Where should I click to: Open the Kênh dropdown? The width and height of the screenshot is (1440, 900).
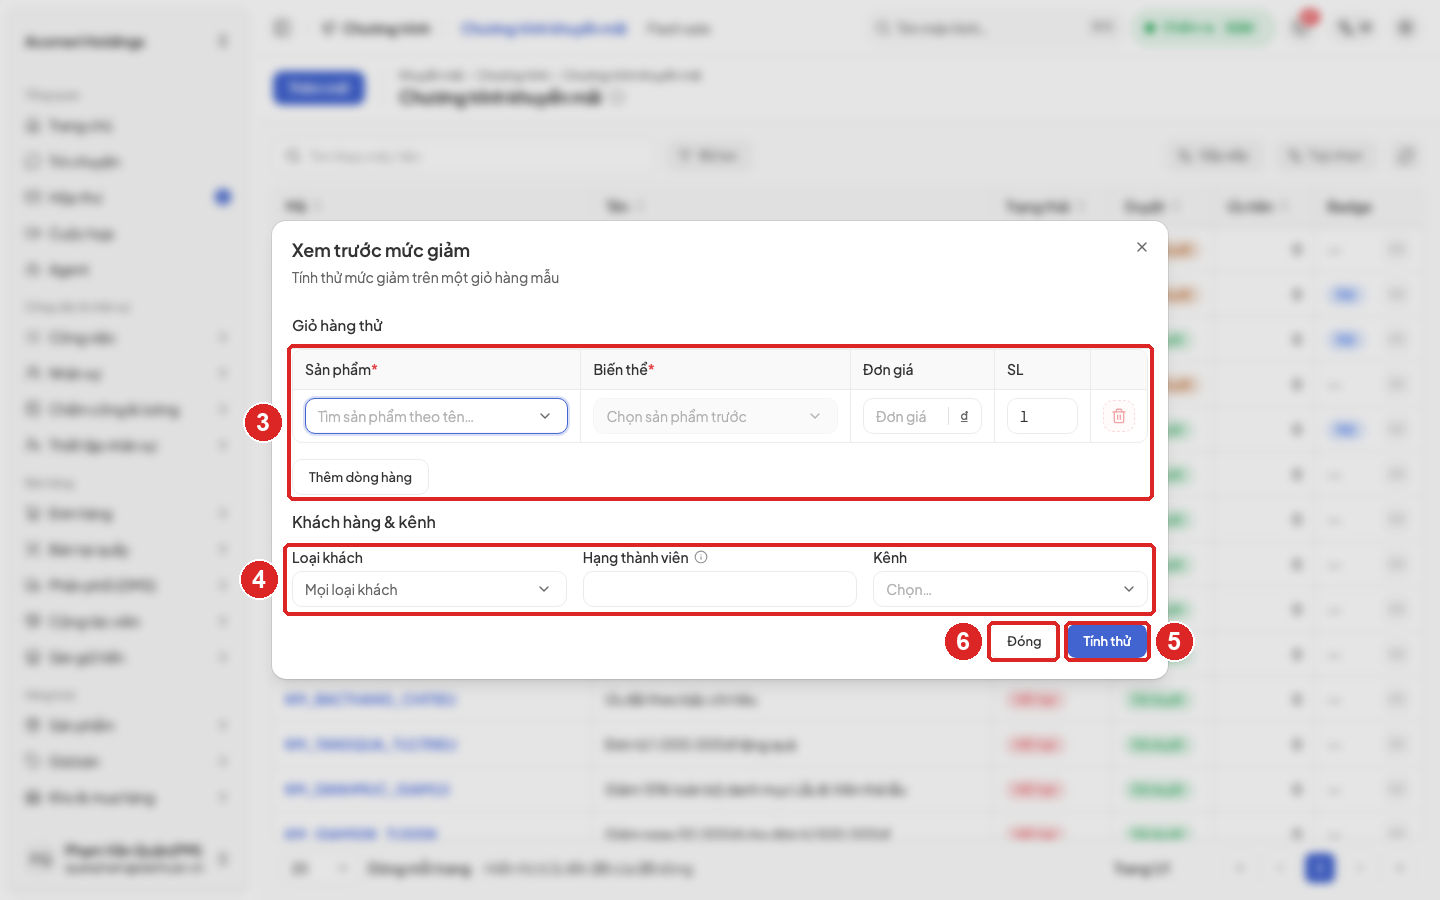click(x=1011, y=590)
